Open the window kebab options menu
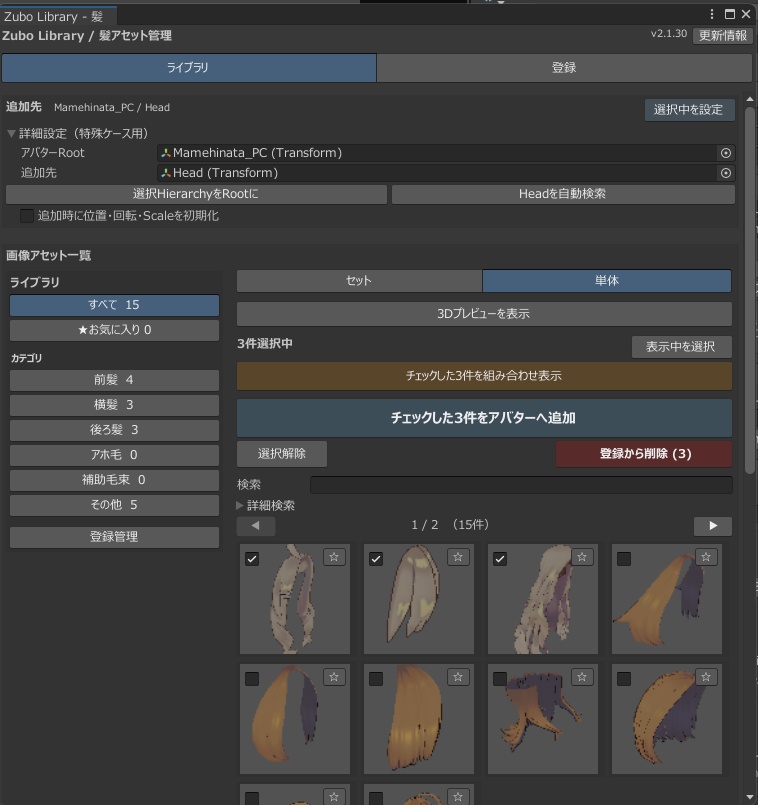Screen dimensions: 758x805 (x=712, y=14)
